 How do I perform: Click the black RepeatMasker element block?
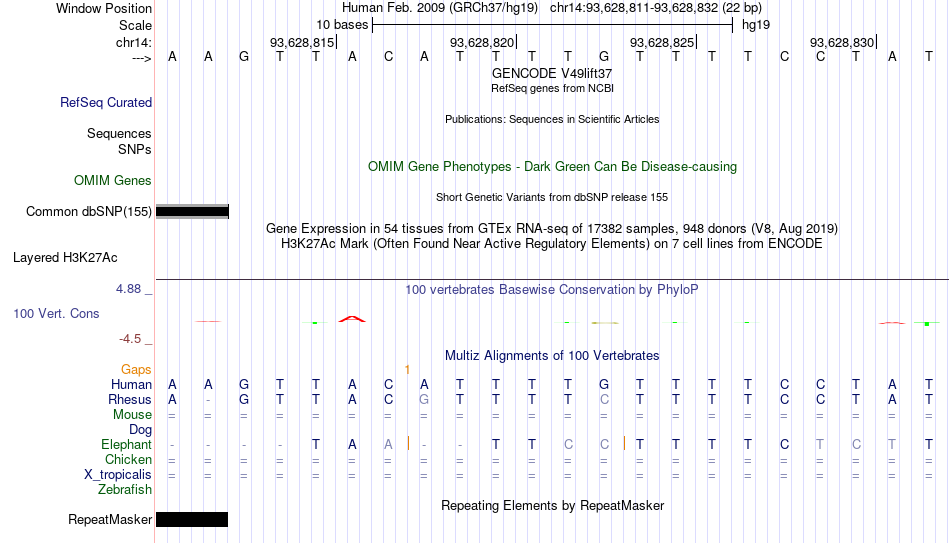[192, 519]
